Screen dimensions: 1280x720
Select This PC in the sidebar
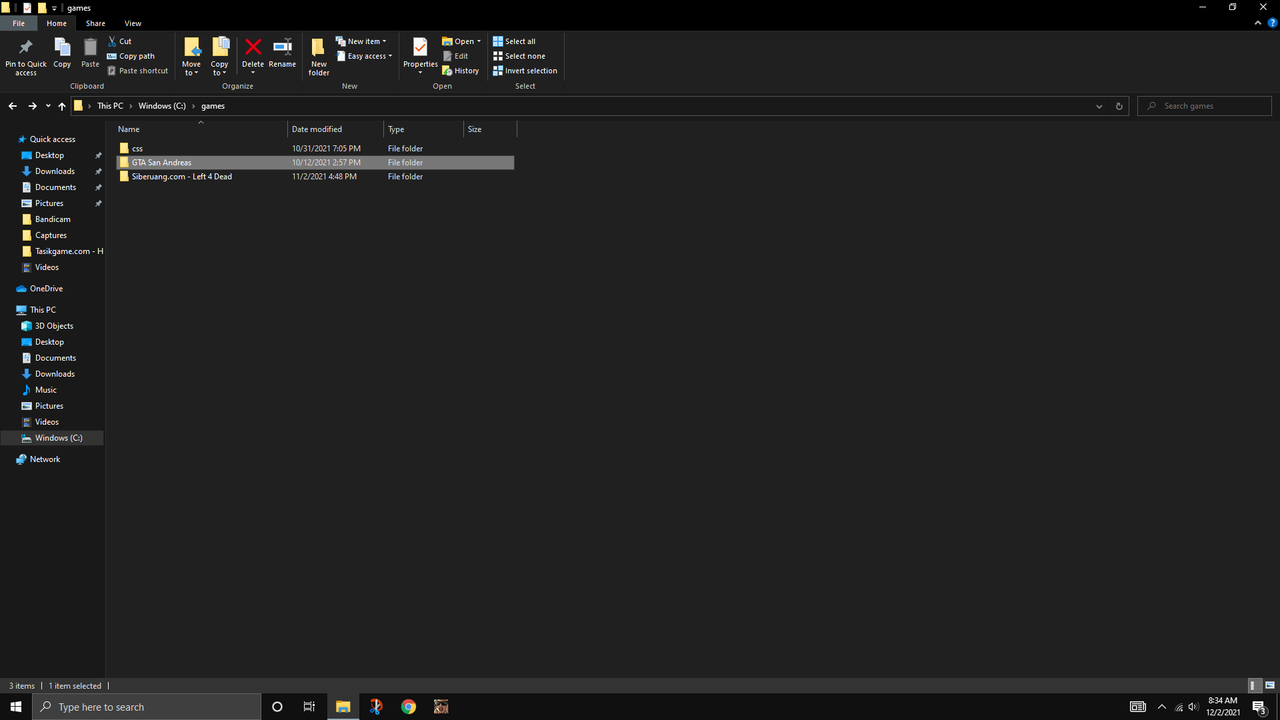coord(43,310)
